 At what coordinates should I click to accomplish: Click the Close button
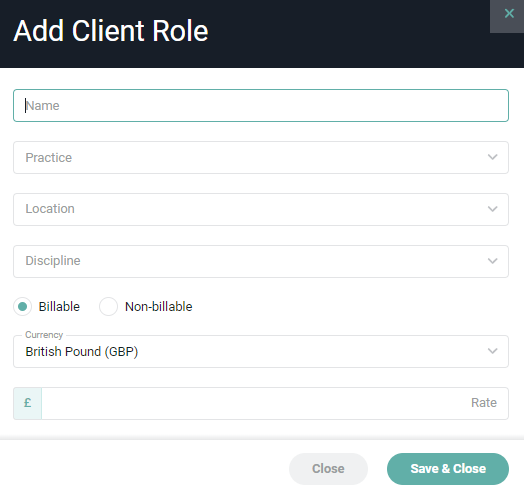[x=328, y=469]
